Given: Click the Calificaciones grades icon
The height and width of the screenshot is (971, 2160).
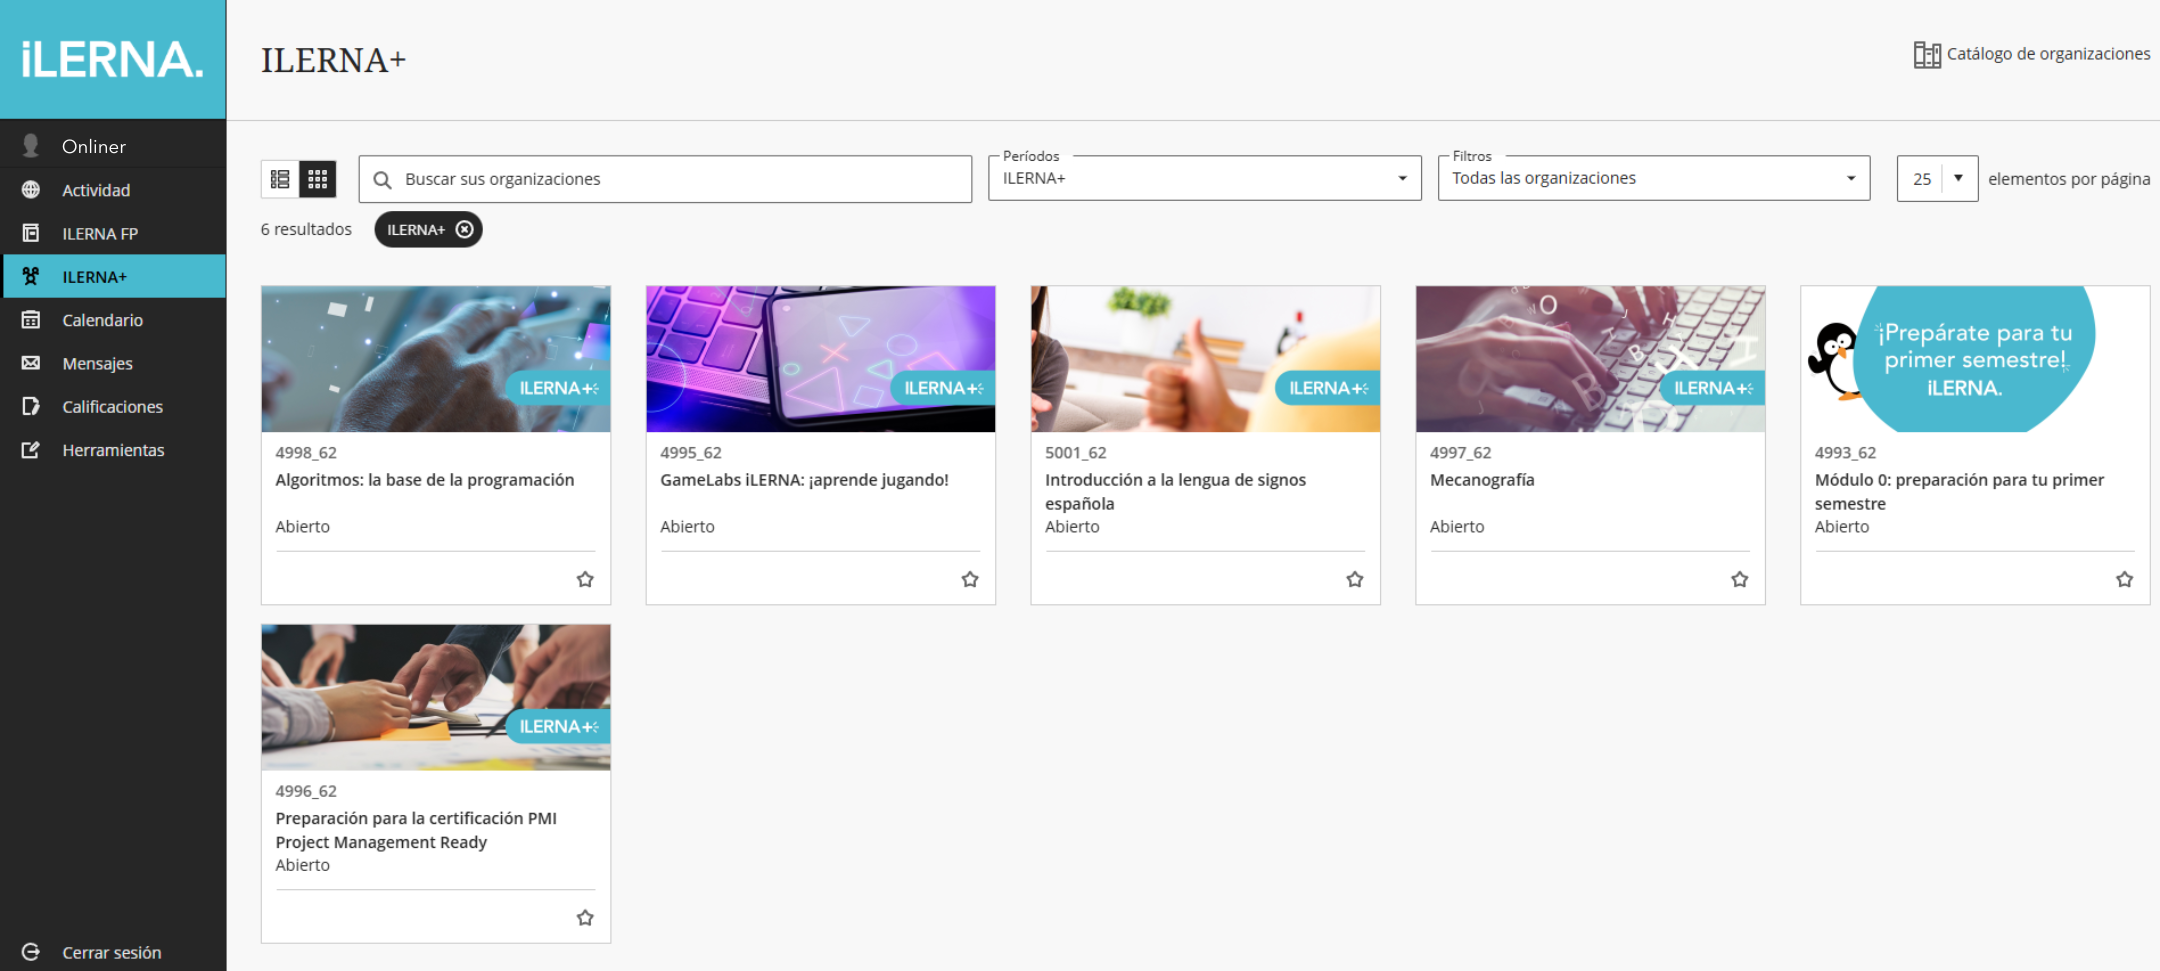Looking at the screenshot, I should [31, 406].
